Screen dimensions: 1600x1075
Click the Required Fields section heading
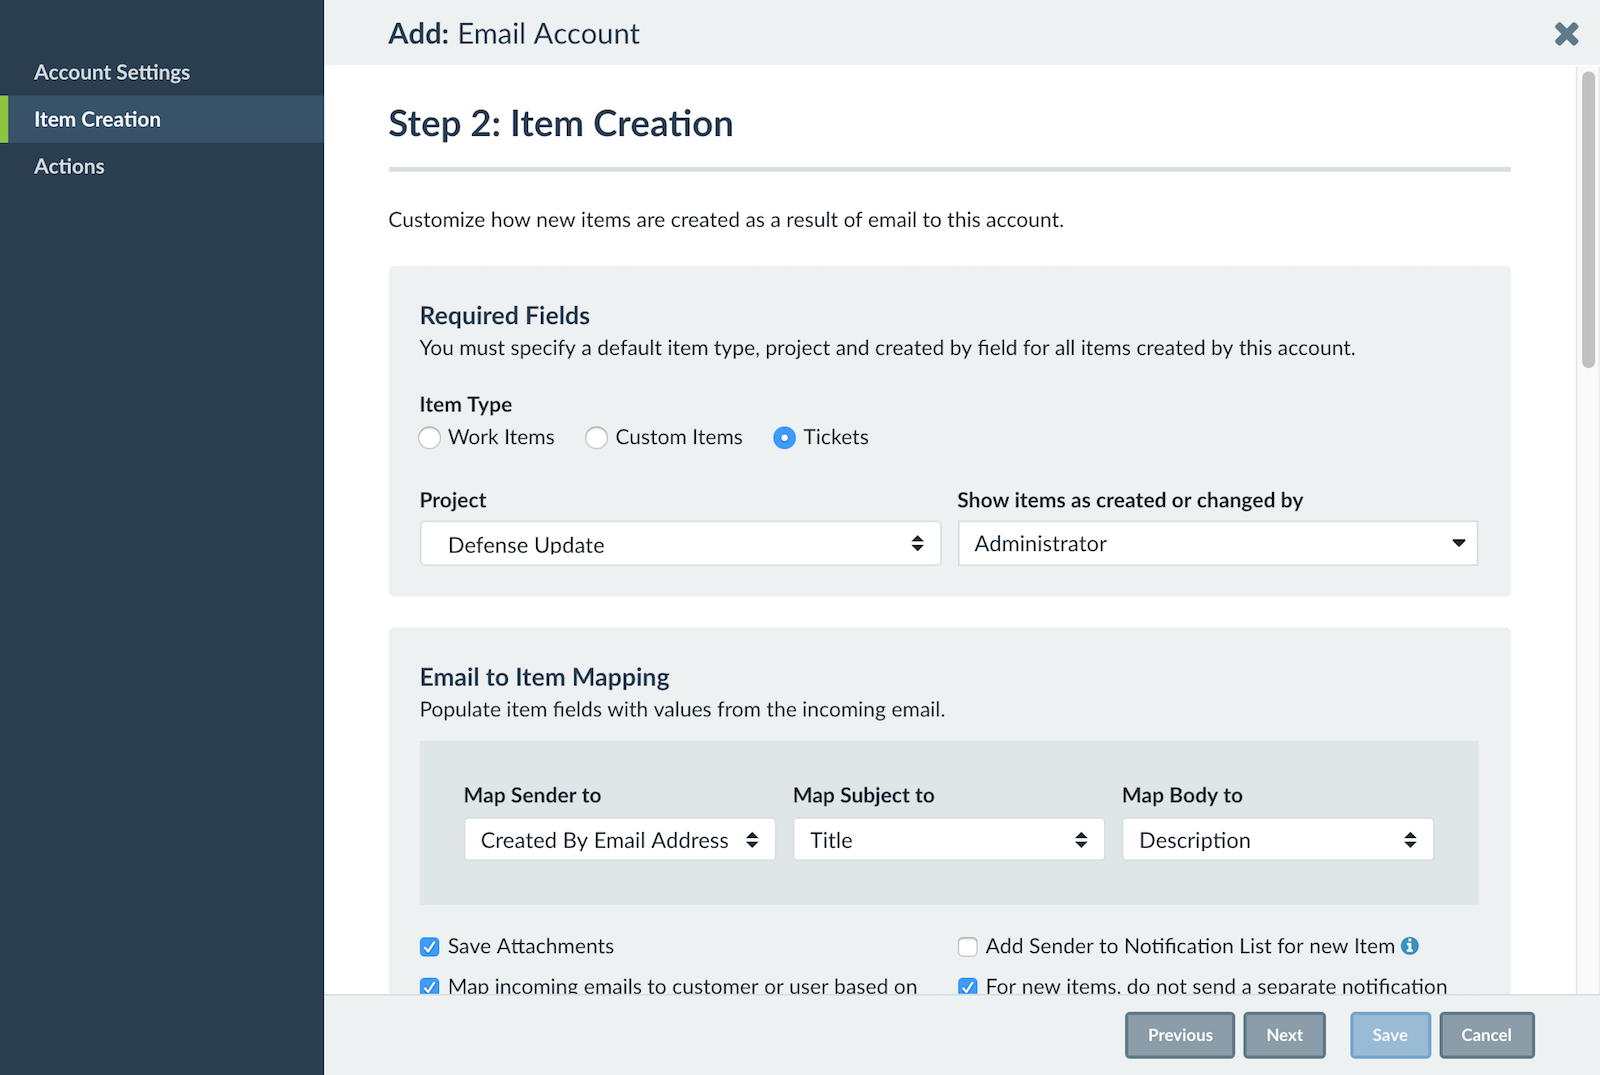(x=505, y=316)
